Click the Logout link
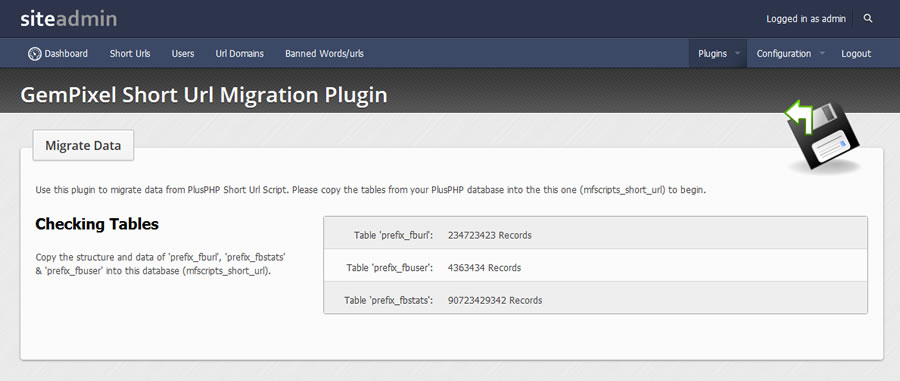 856,53
